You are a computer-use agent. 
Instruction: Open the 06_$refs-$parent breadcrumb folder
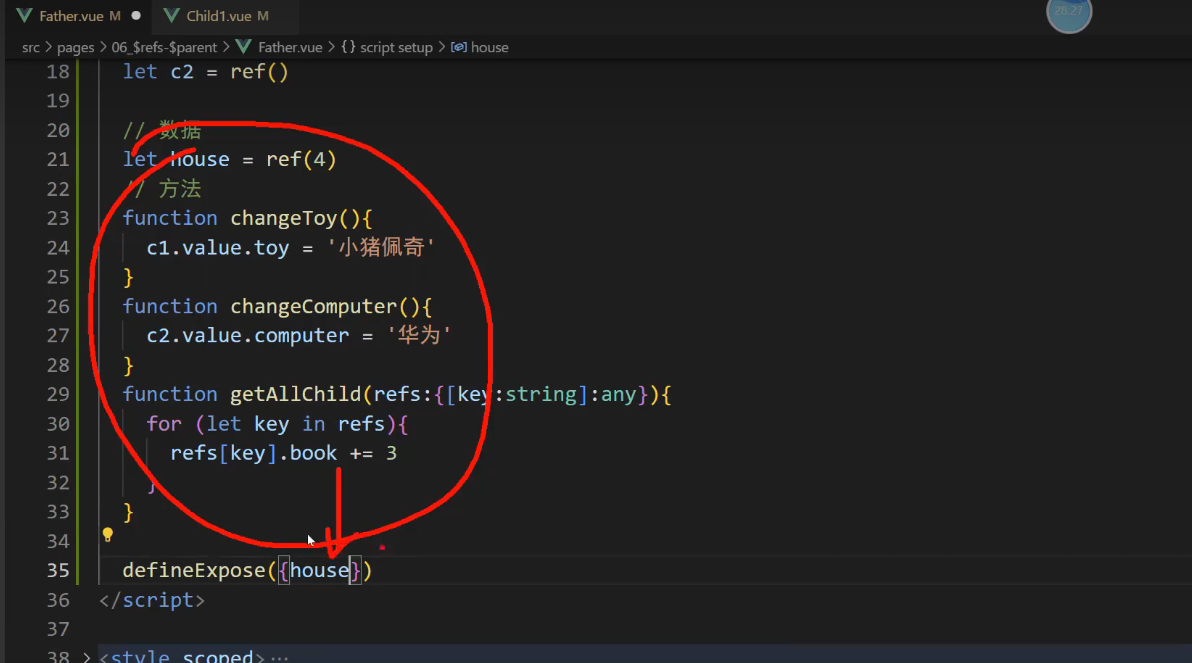(x=164, y=47)
